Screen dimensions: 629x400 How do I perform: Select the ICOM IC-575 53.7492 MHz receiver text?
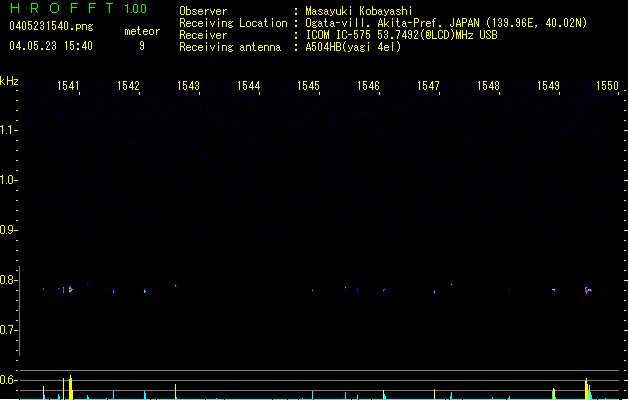(401, 35)
